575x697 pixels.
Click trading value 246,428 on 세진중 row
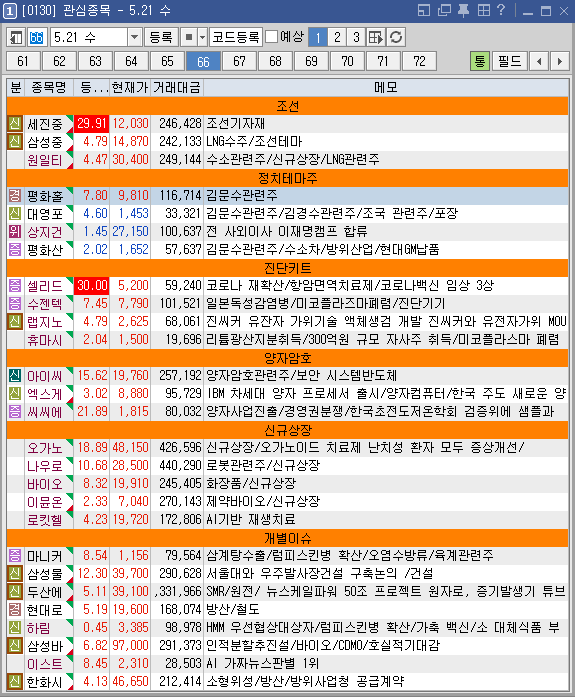coord(180,124)
